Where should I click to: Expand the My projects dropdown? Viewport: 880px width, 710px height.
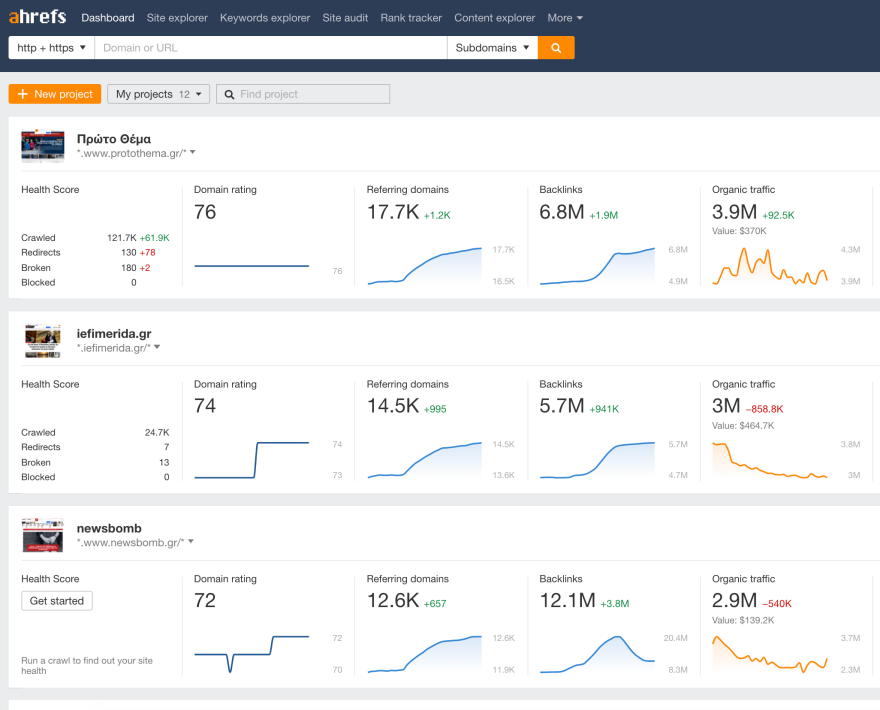(x=158, y=94)
